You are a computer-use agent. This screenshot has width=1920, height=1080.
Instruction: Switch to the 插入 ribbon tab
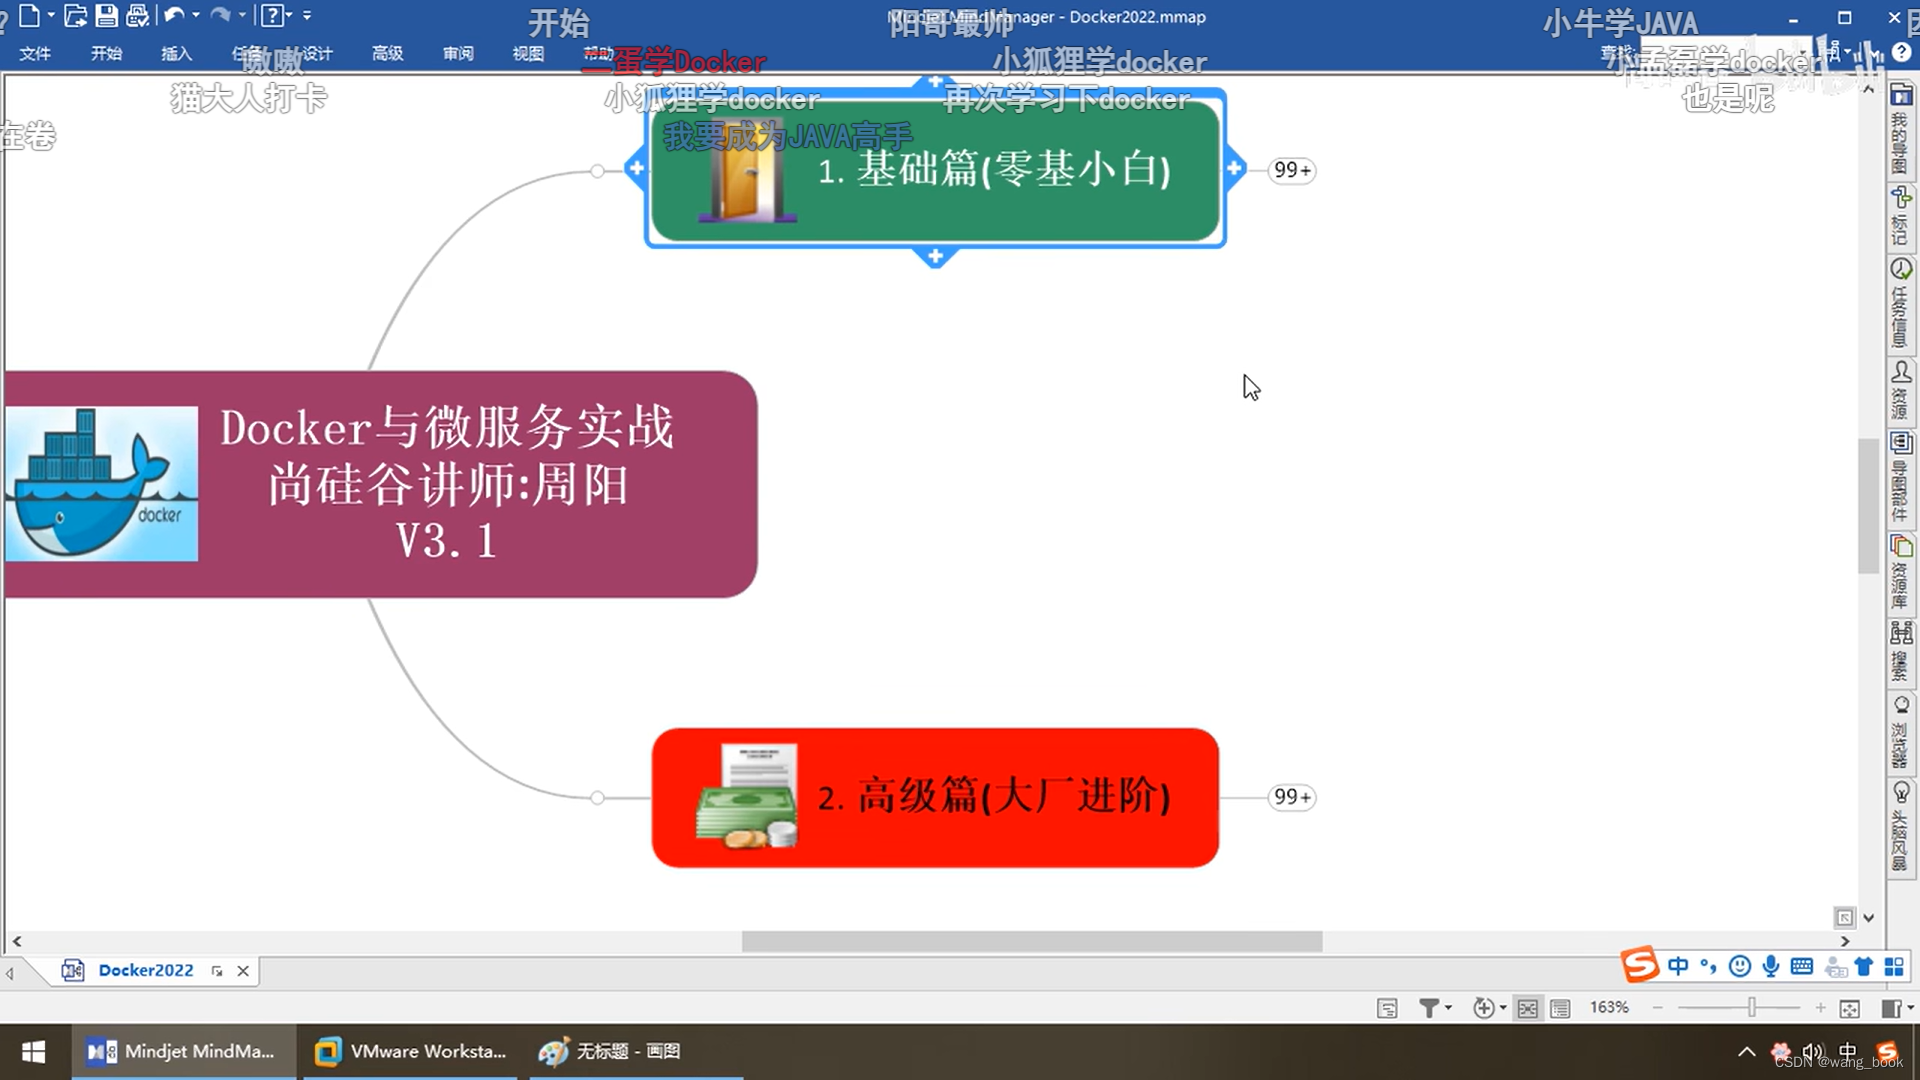tap(176, 53)
